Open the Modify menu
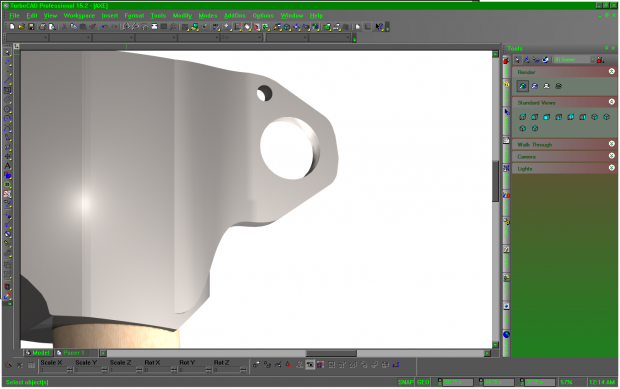The image size is (620, 389). [x=182, y=16]
